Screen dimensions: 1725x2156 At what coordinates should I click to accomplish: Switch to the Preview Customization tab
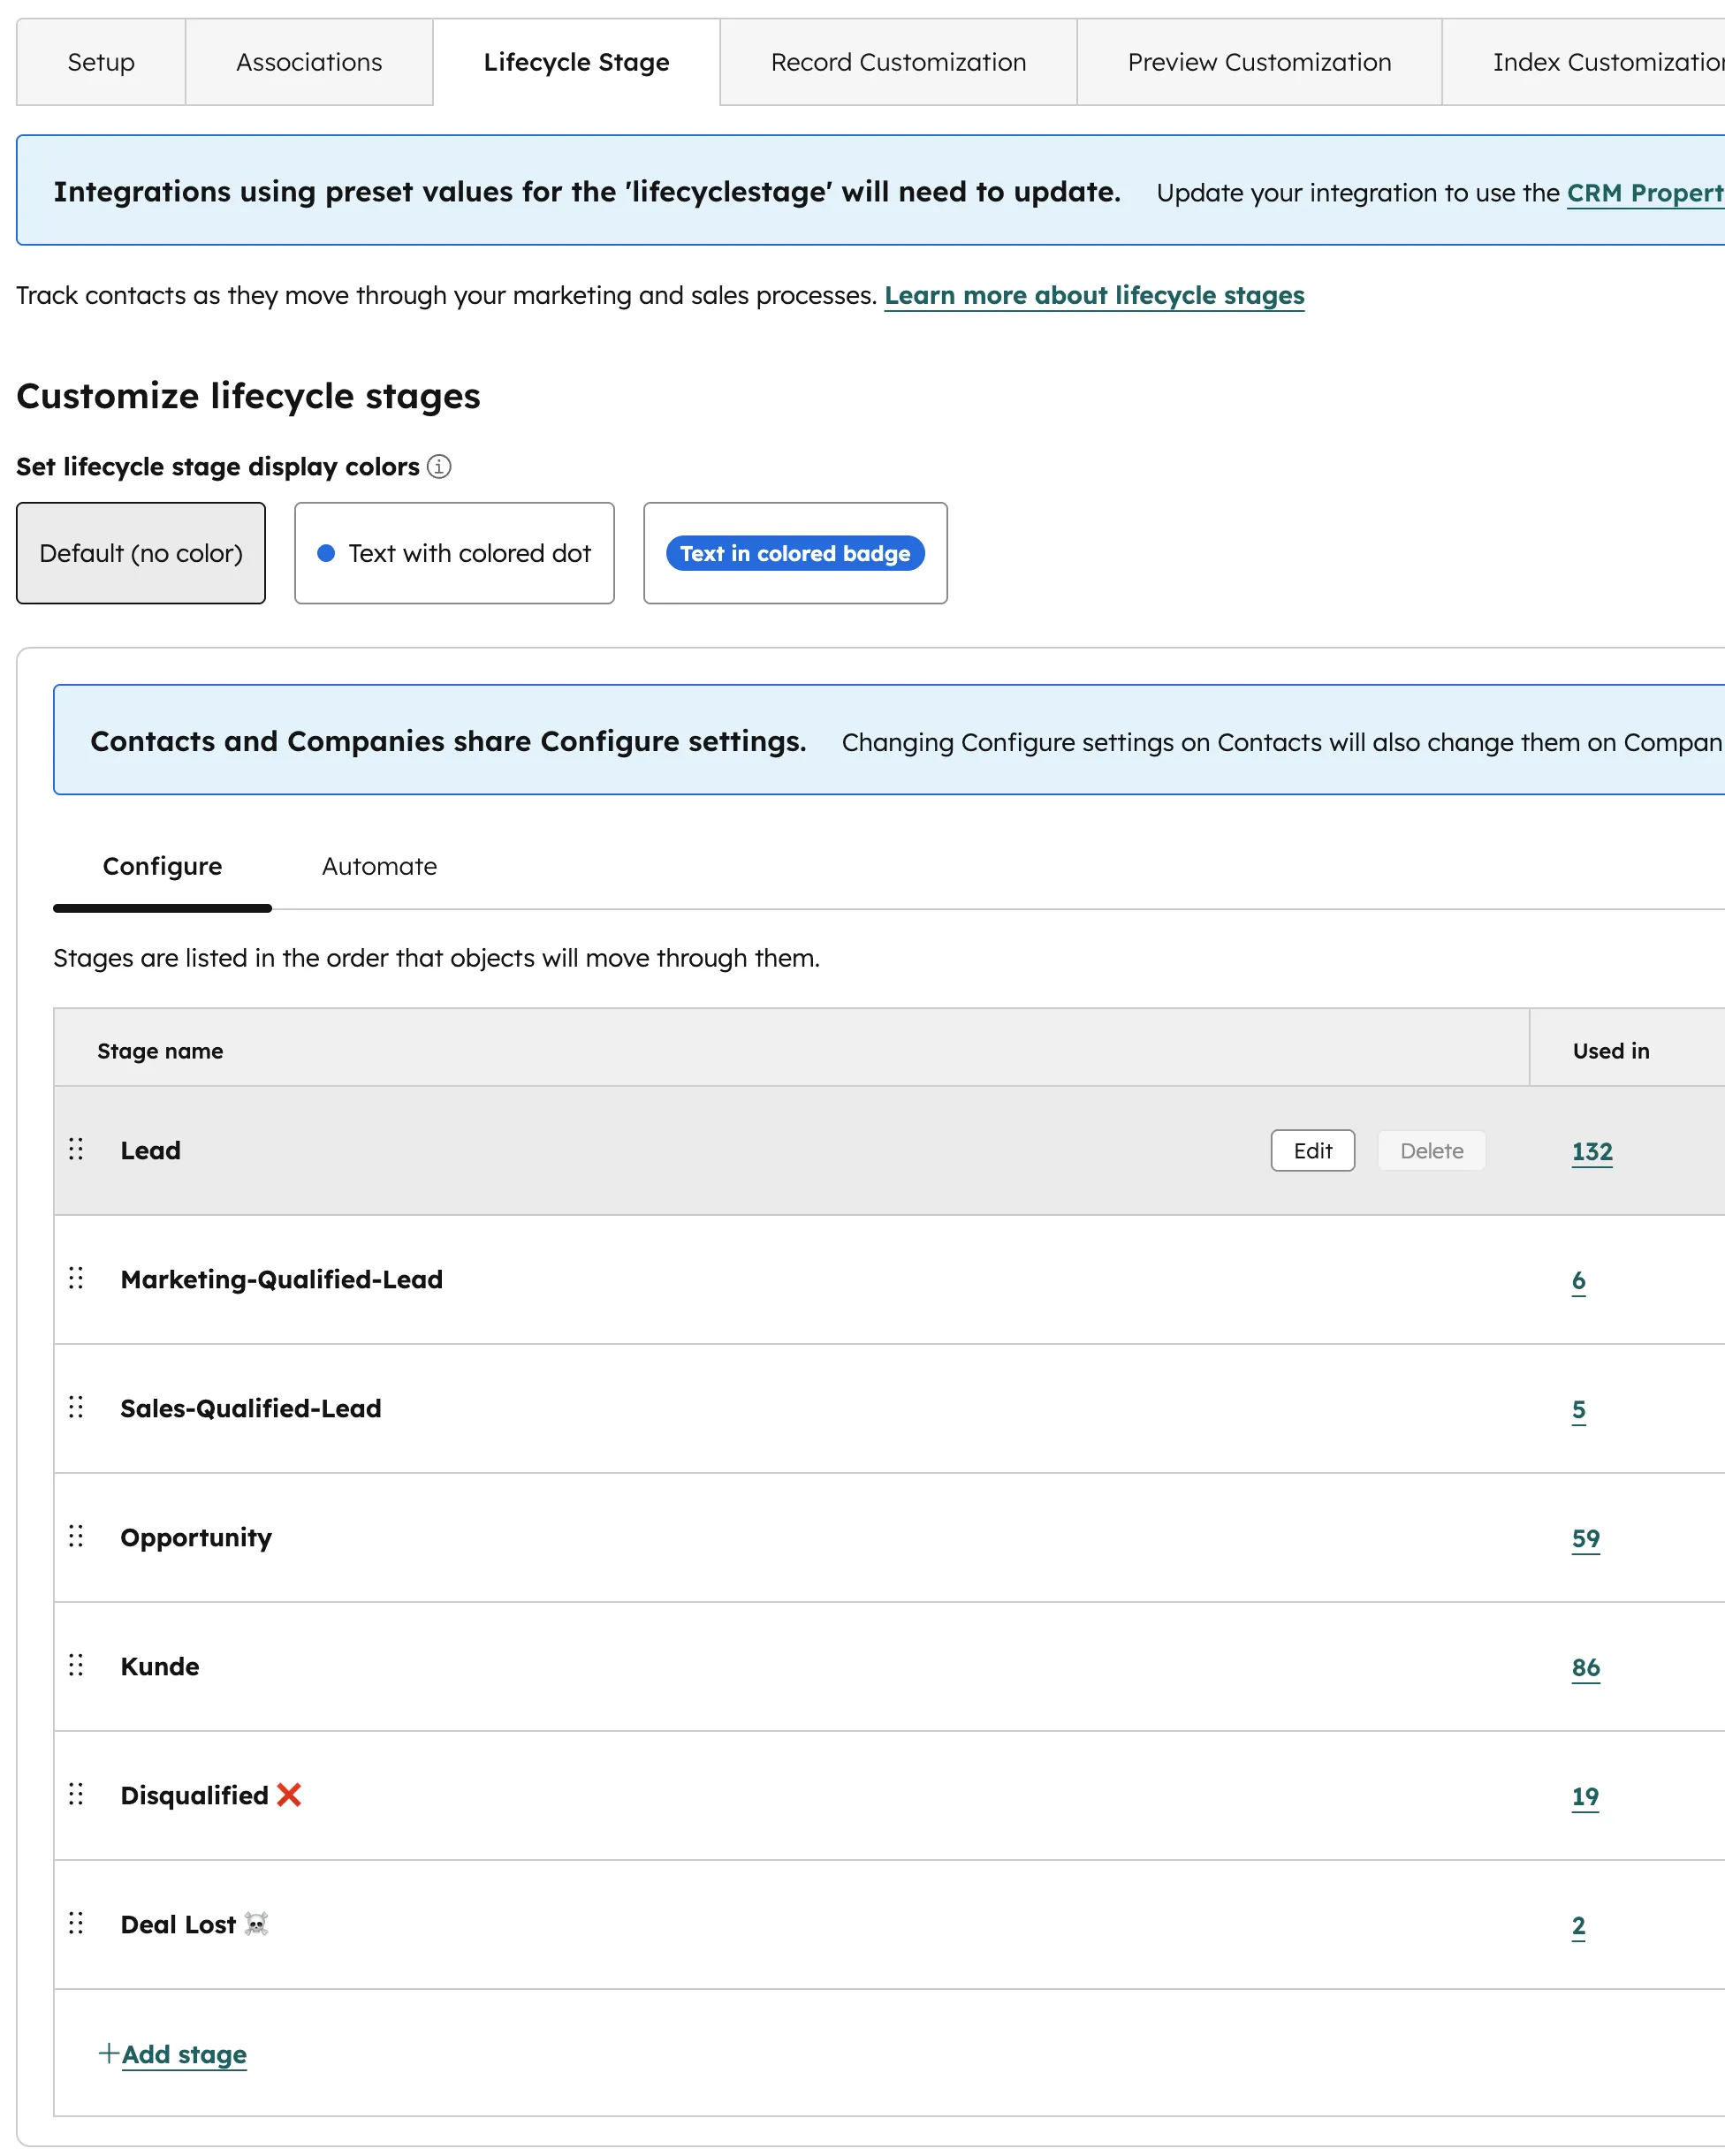pos(1259,62)
